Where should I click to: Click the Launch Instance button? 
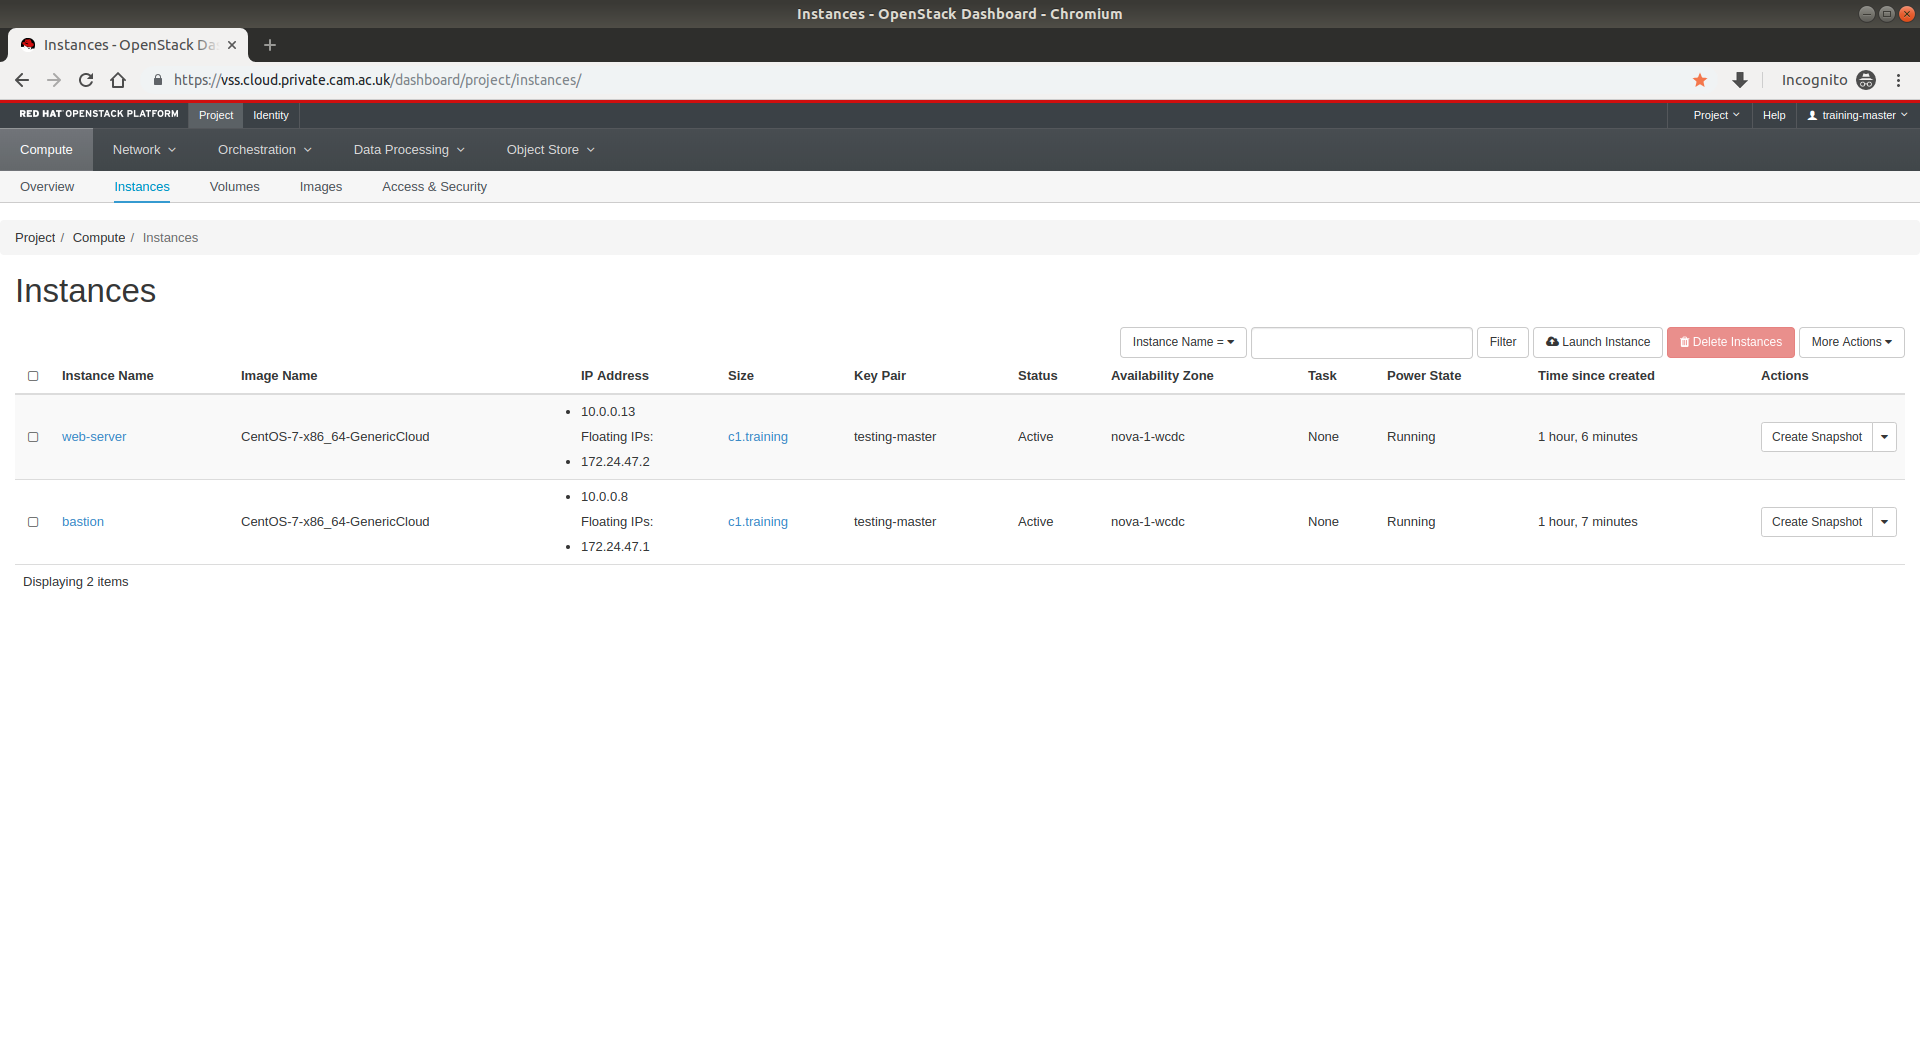click(x=1597, y=342)
